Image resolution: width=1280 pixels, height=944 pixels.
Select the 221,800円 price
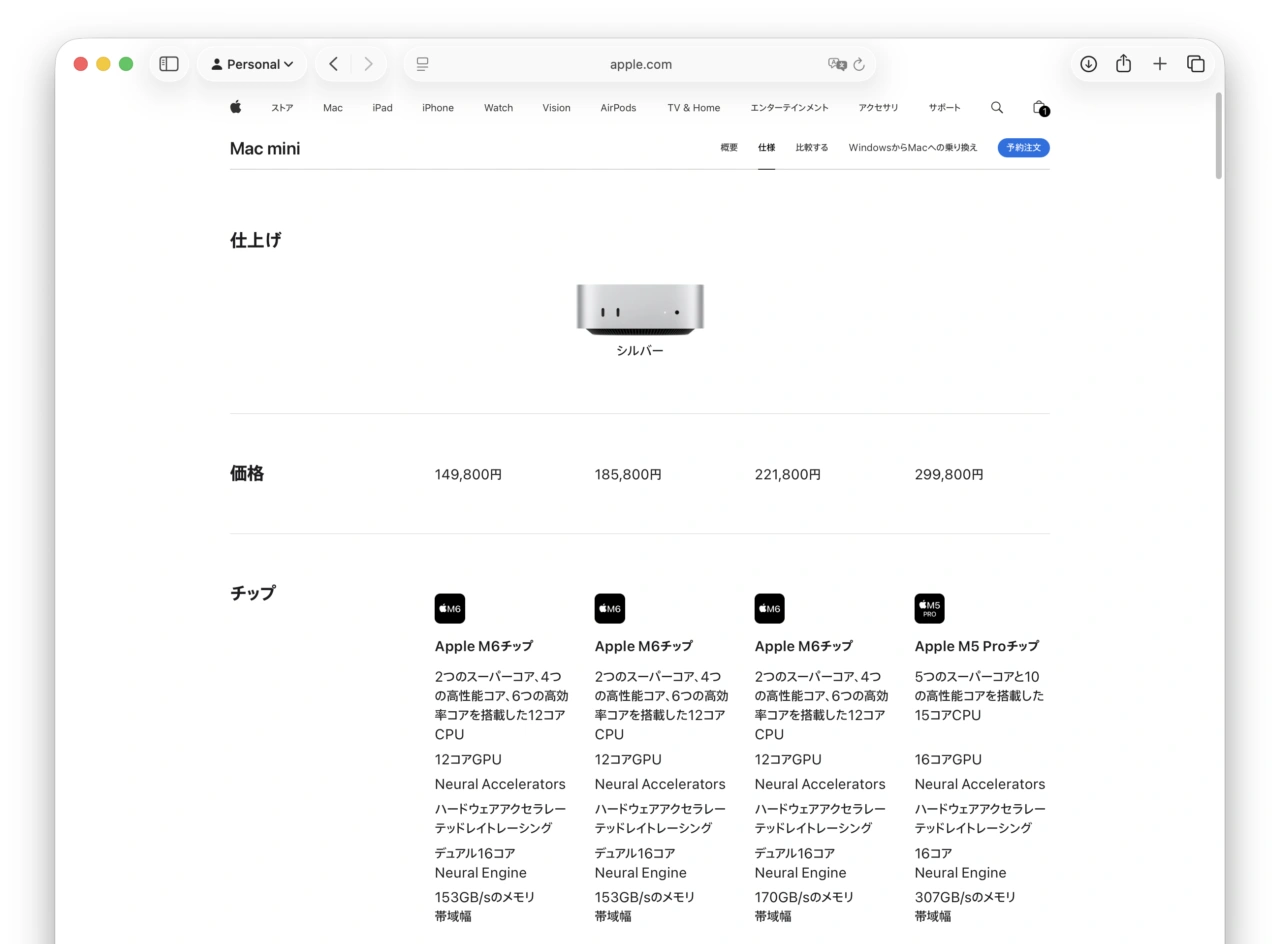click(x=788, y=474)
